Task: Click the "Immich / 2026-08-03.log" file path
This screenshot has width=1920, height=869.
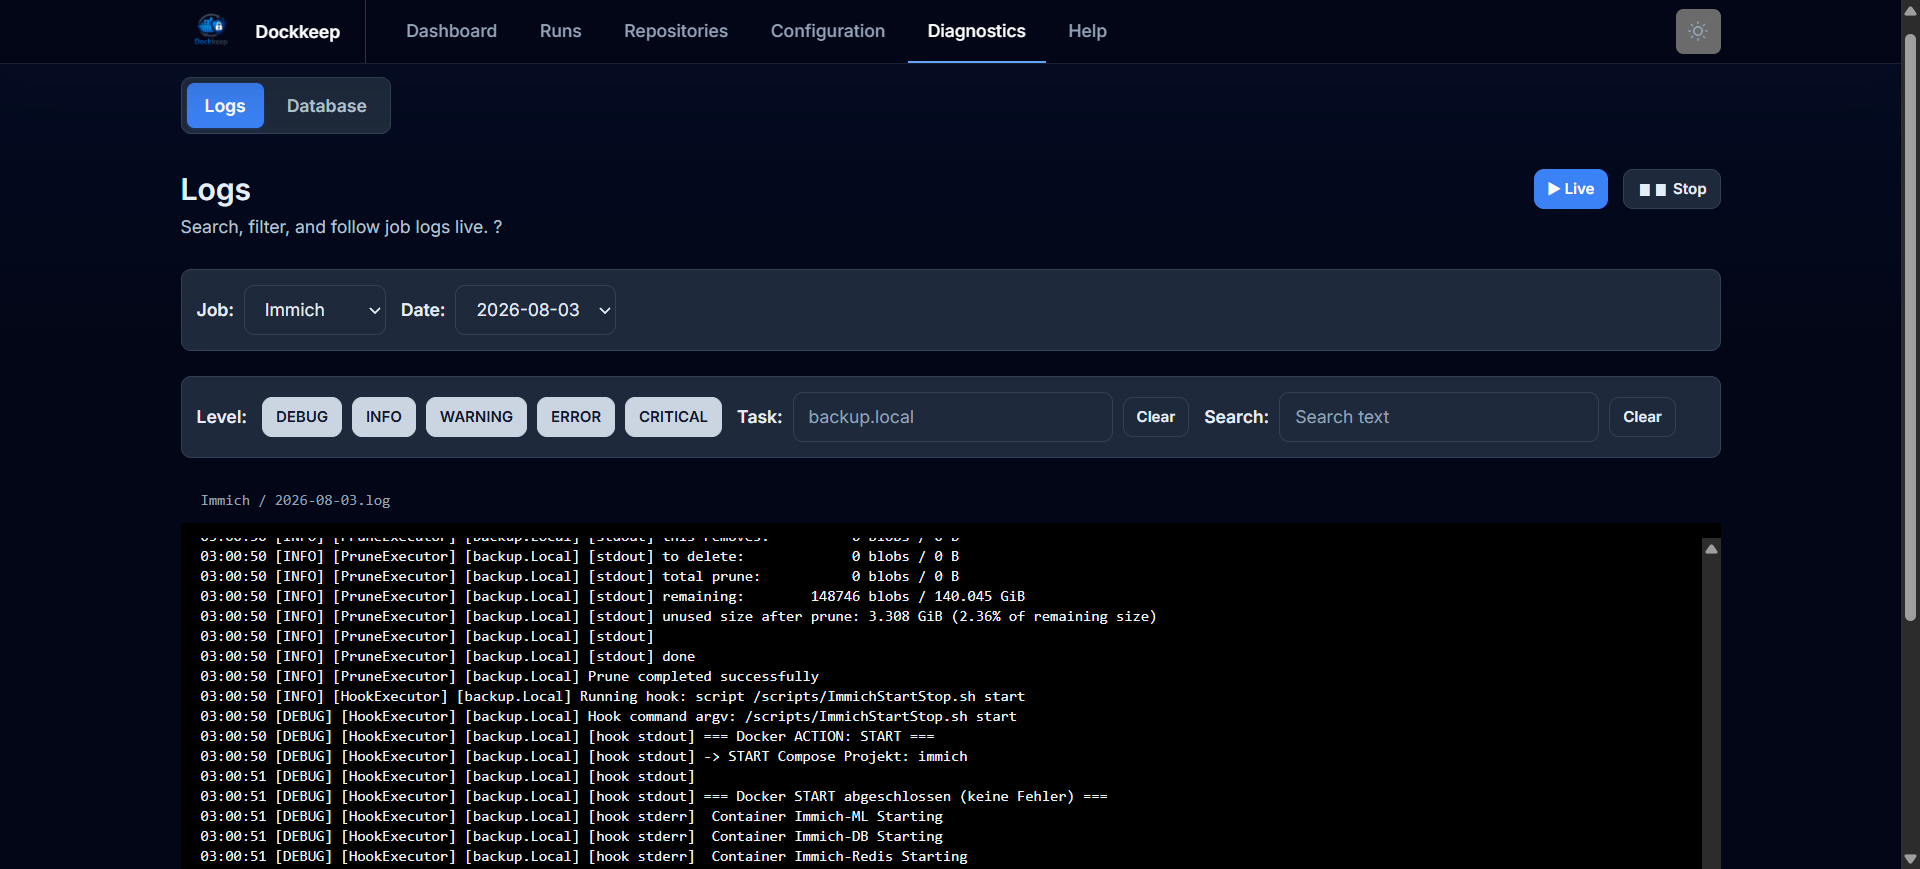Action: coord(295,500)
